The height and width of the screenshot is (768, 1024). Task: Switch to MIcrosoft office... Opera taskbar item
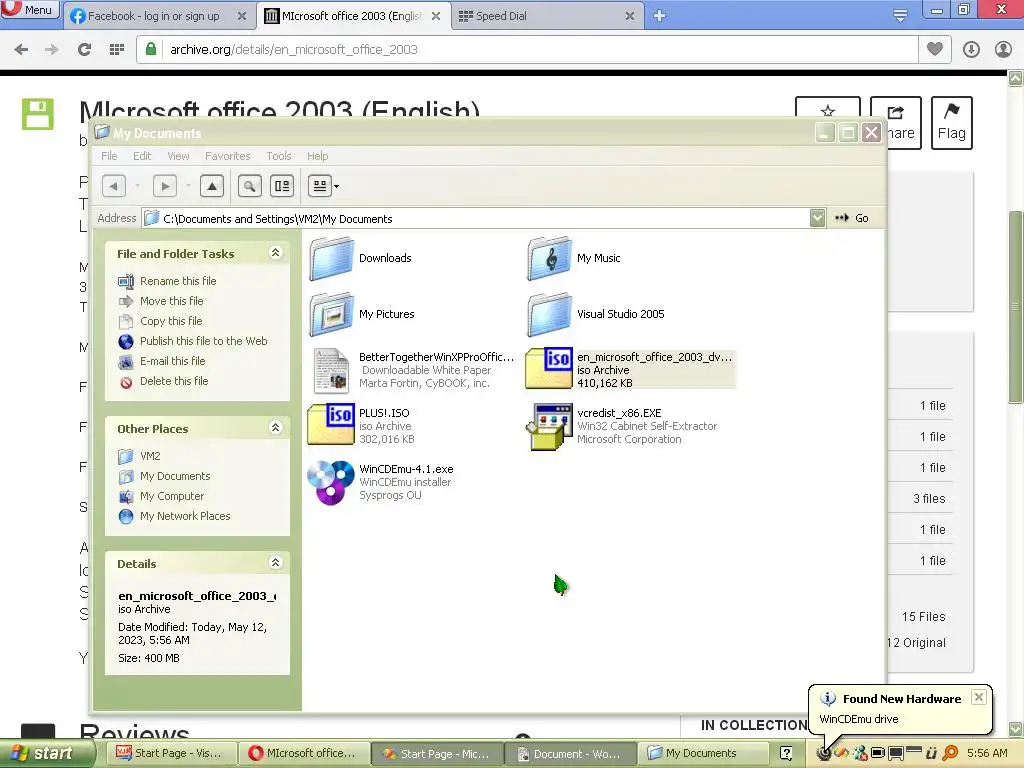tap(303, 753)
